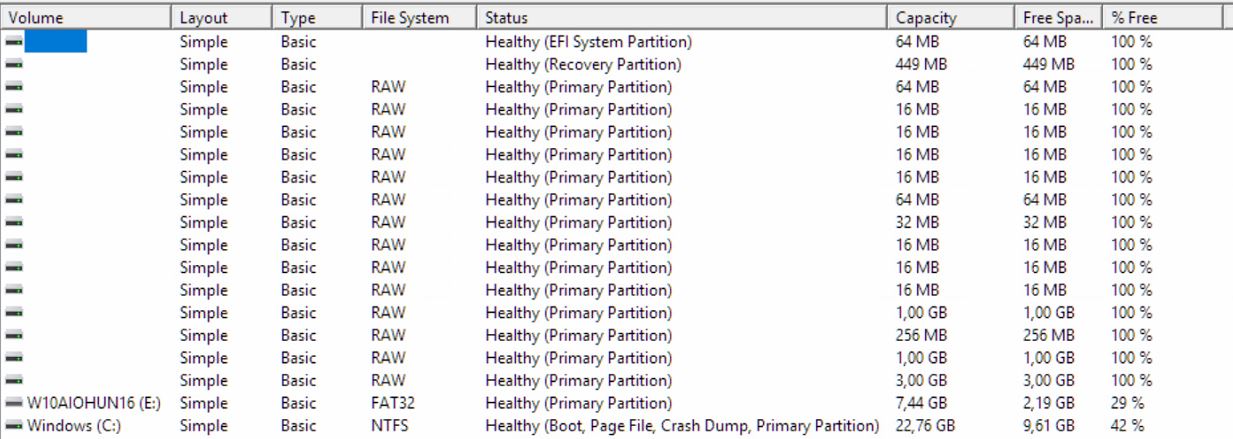Click the 'Healthy (Primary Partition)' status in the 32 MB row
Screen dimensions: 1233x439
pos(578,223)
